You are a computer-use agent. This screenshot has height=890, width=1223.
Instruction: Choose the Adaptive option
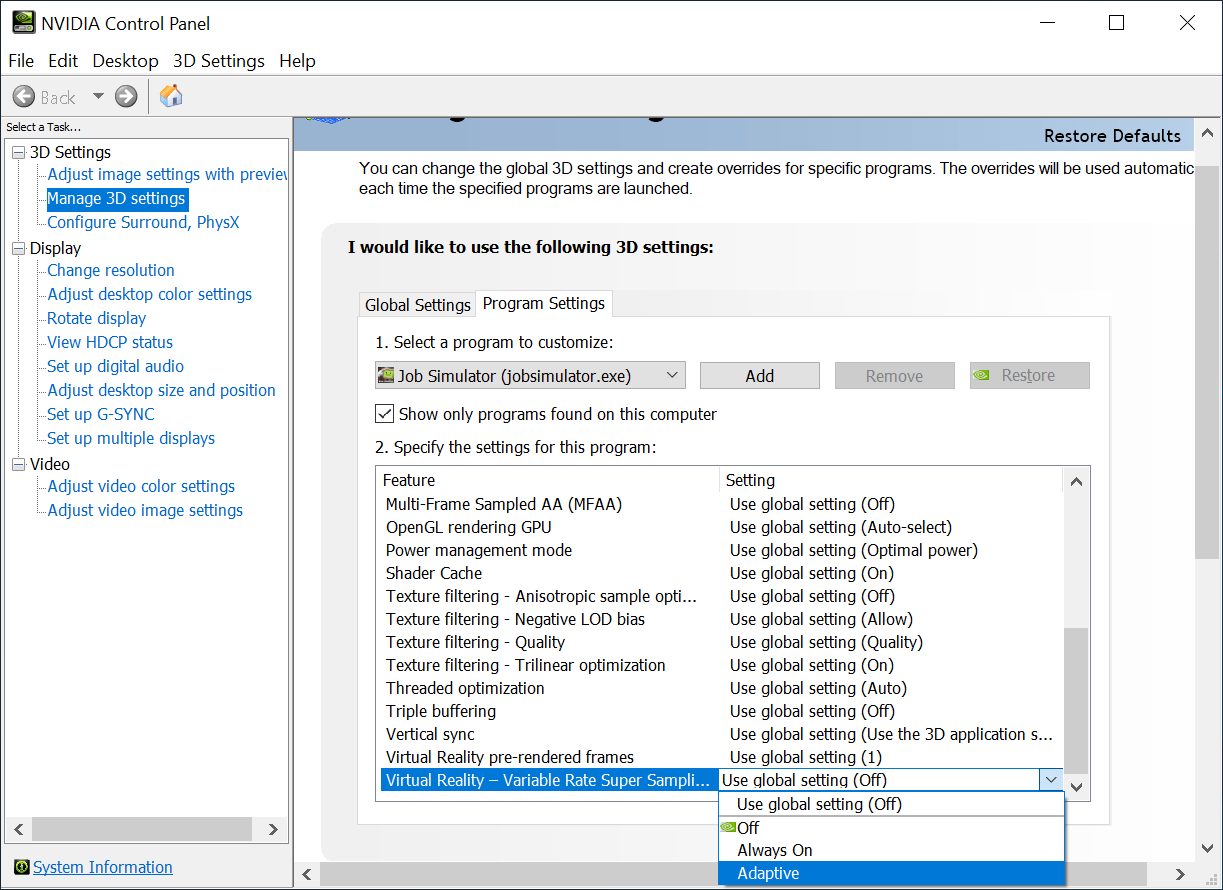pos(892,873)
